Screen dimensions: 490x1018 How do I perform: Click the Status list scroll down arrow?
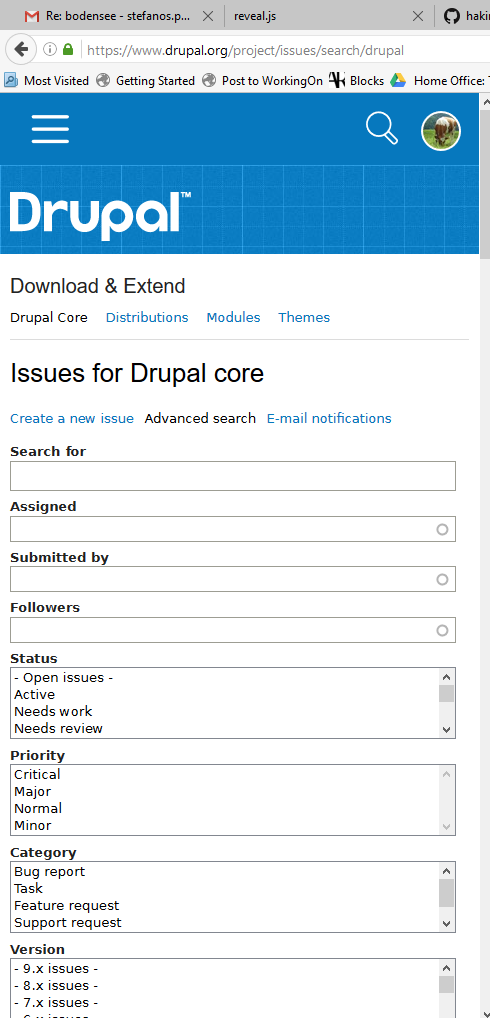tap(447, 729)
